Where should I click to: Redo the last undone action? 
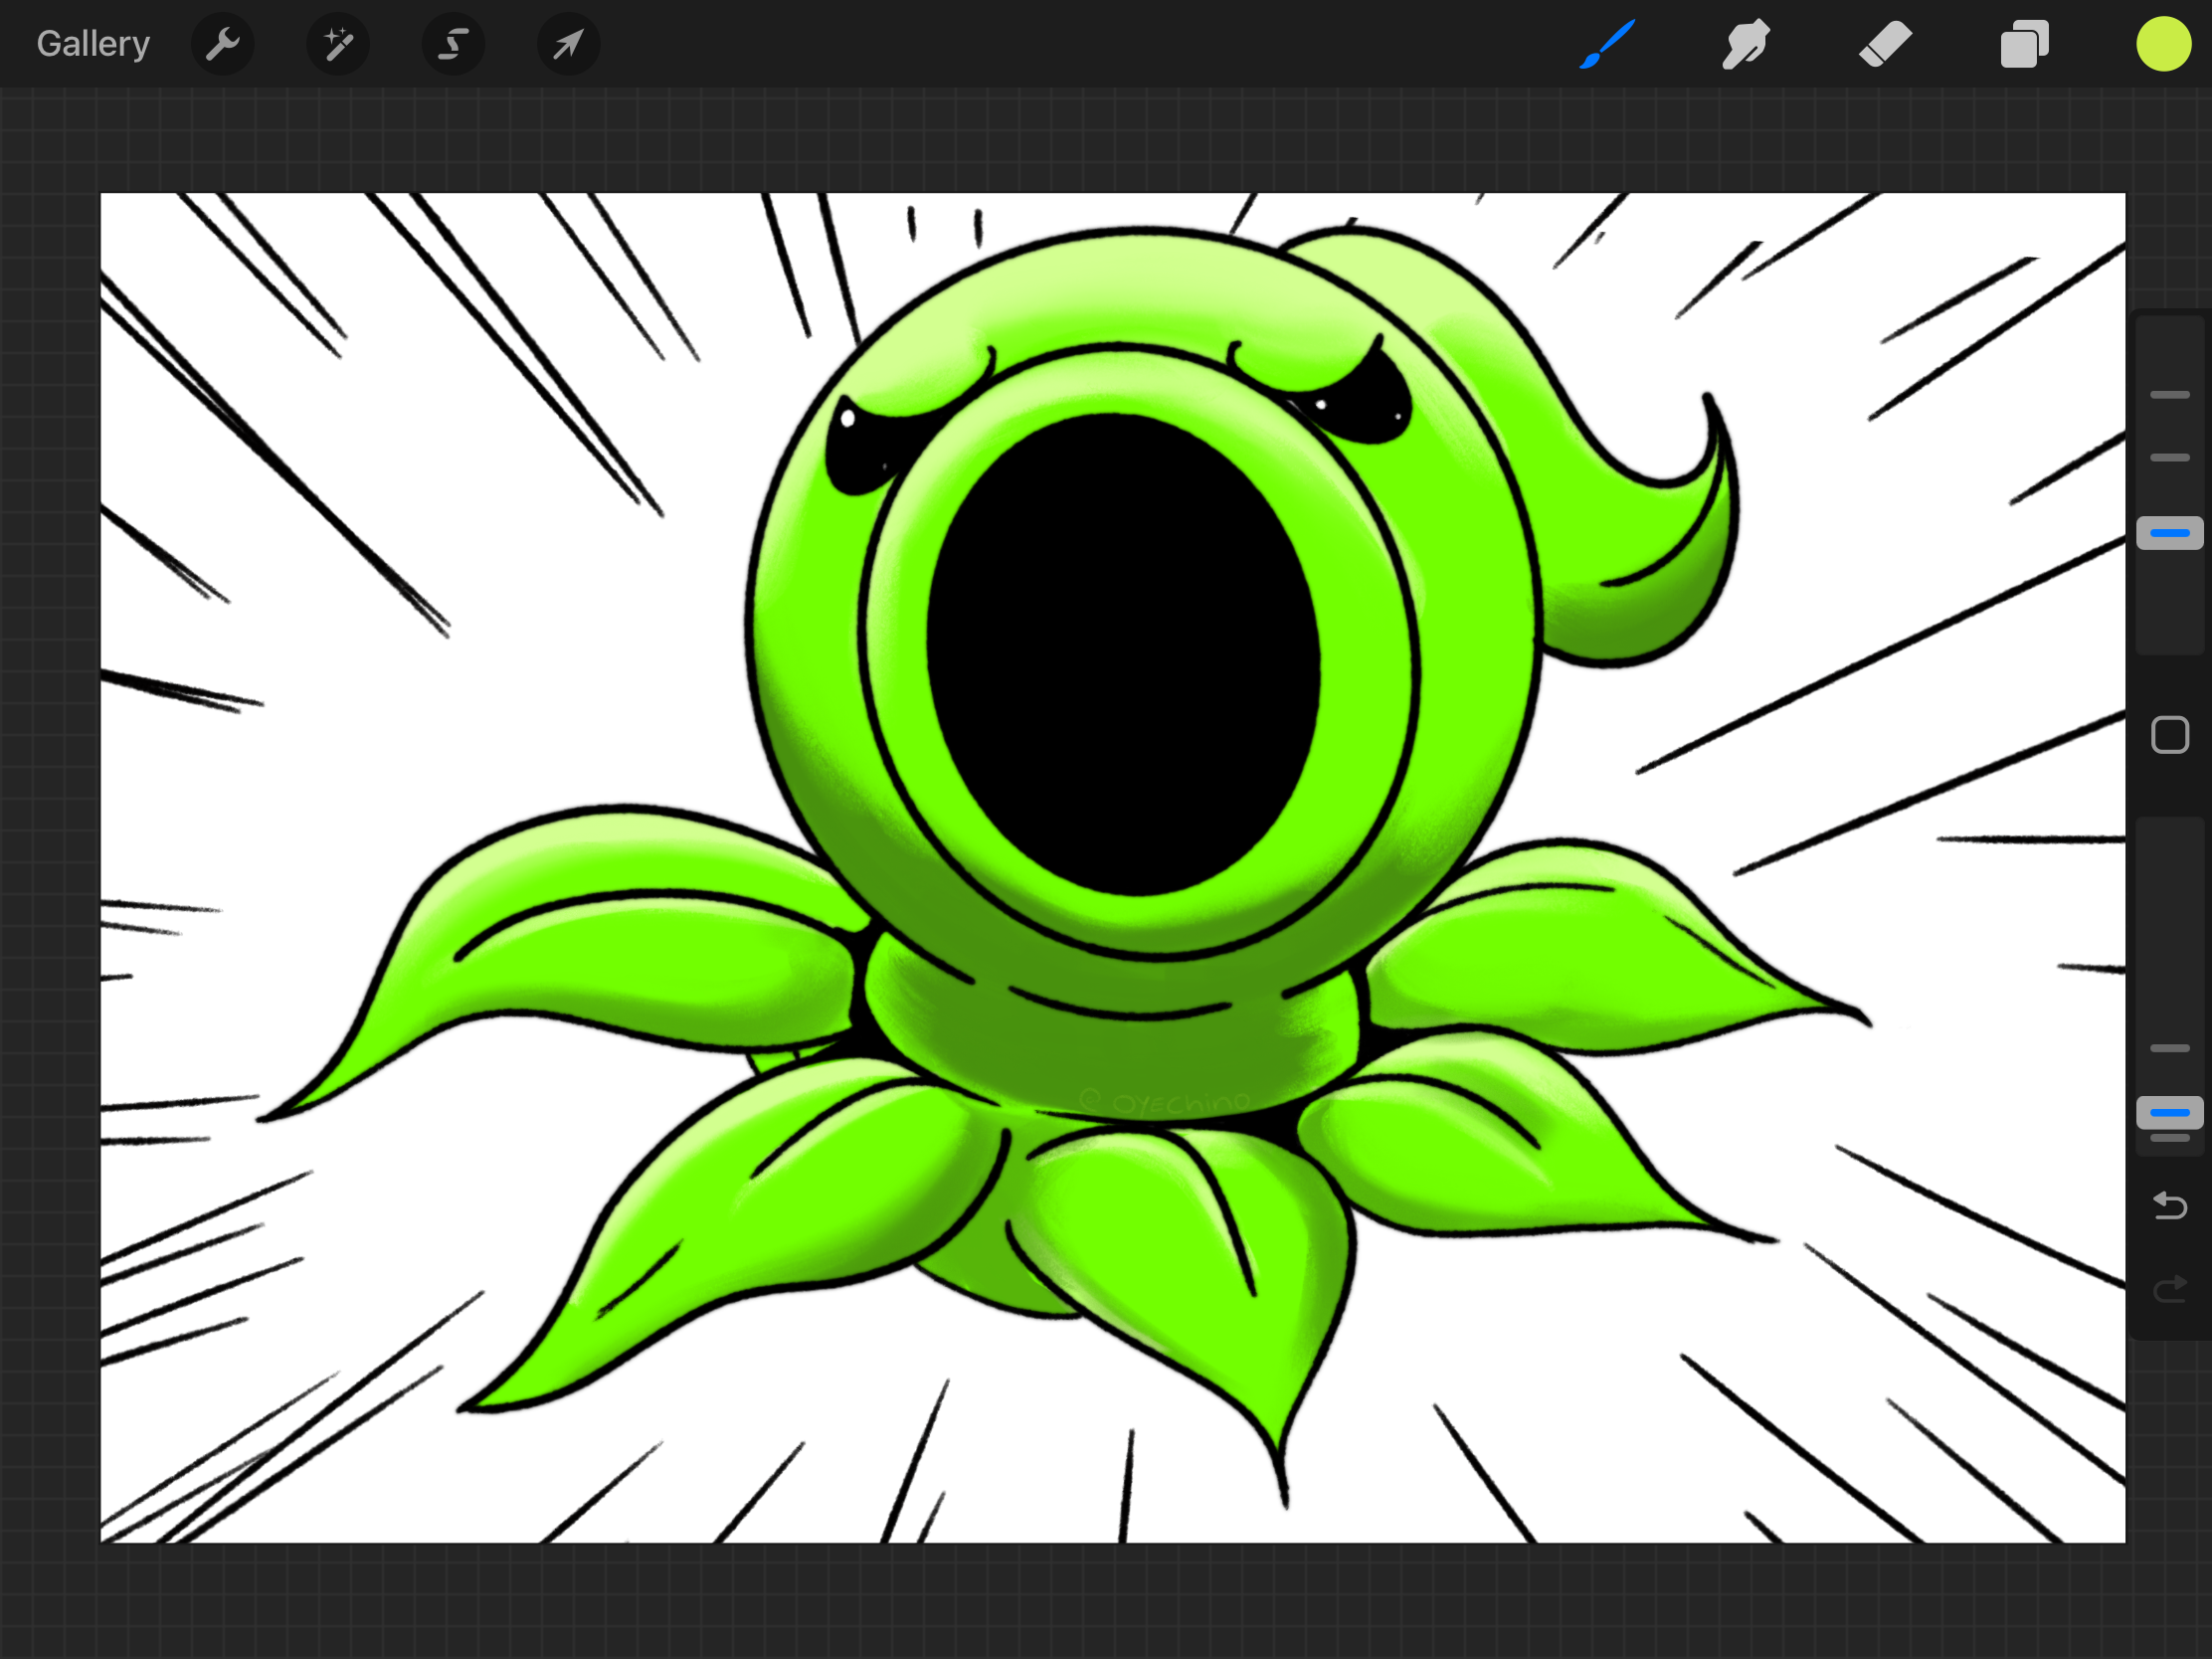coord(2170,1289)
